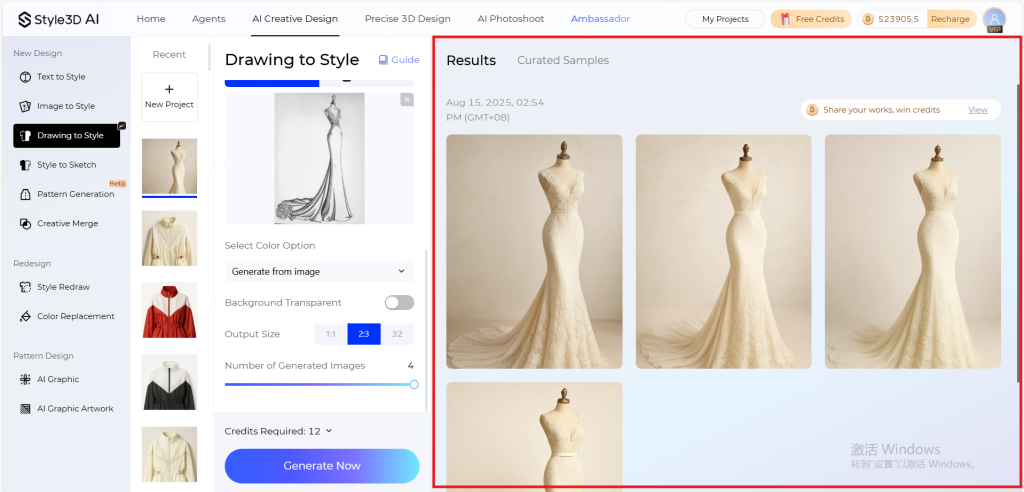Click the uploaded dress sketch preview
Image resolution: width=1024 pixels, height=492 pixels.
319,158
